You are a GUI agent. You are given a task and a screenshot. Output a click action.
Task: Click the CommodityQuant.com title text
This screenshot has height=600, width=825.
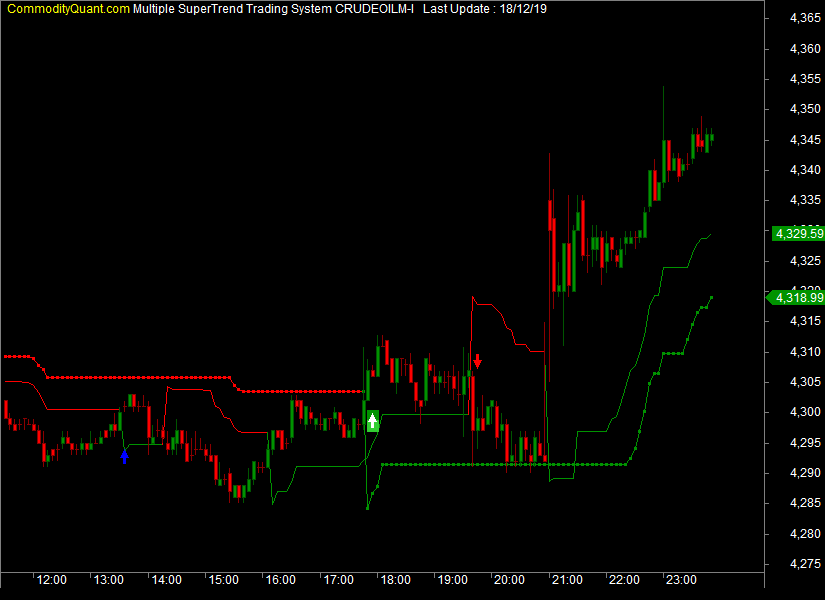pyautogui.click(x=68, y=9)
